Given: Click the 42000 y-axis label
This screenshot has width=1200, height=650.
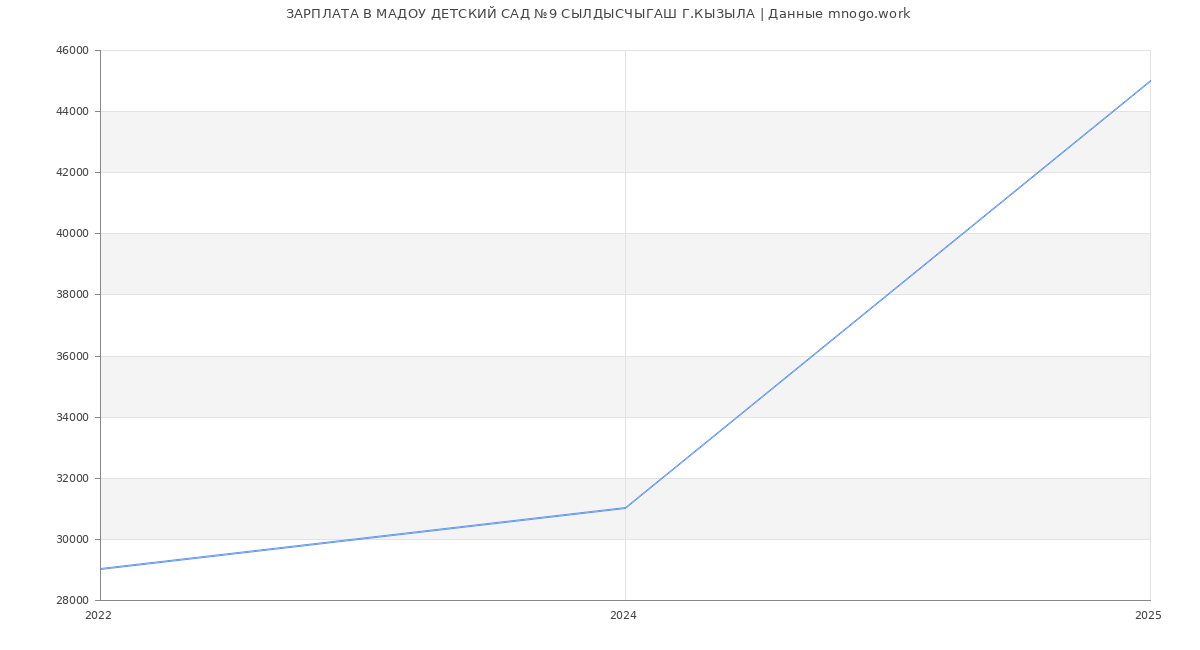Looking at the screenshot, I should [x=73, y=173].
